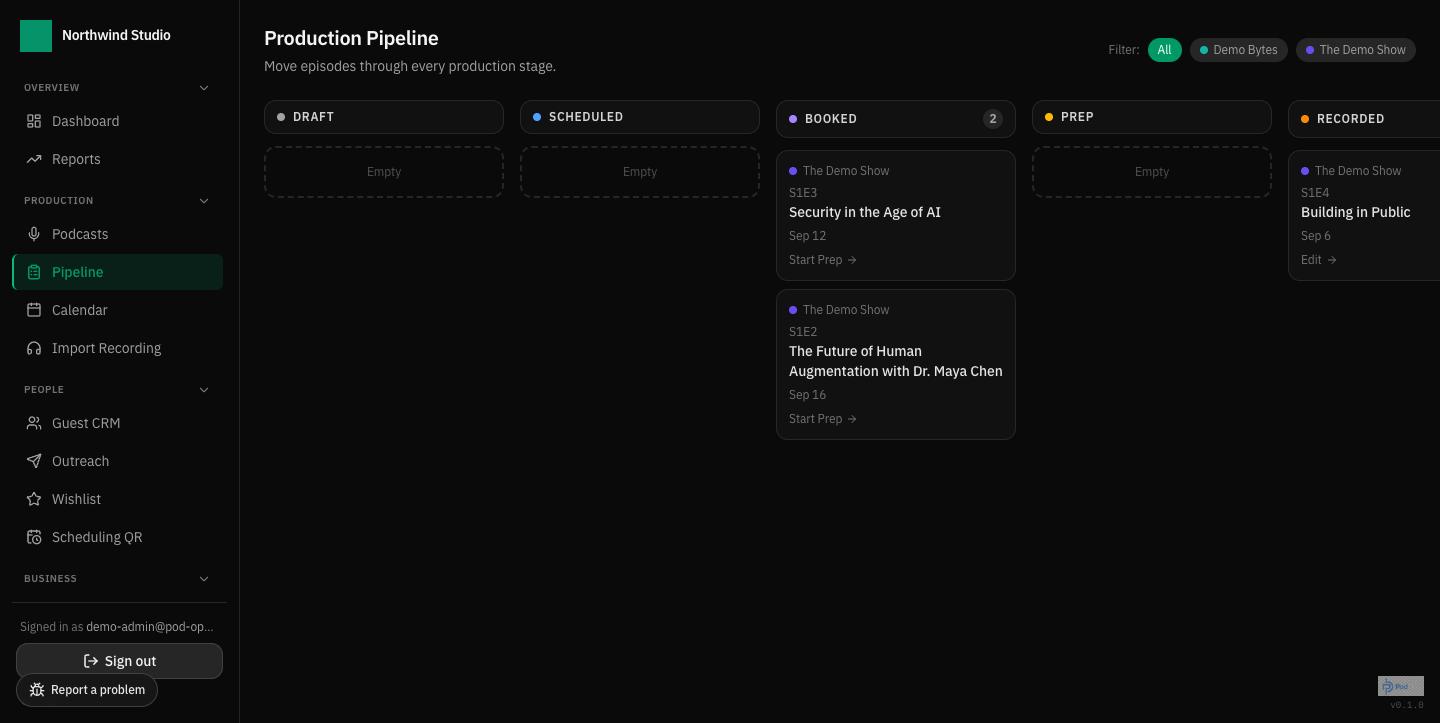Viewport: 1440px width, 723px height.
Task: Expand the Business section chevron
Action: tap(204, 579)
